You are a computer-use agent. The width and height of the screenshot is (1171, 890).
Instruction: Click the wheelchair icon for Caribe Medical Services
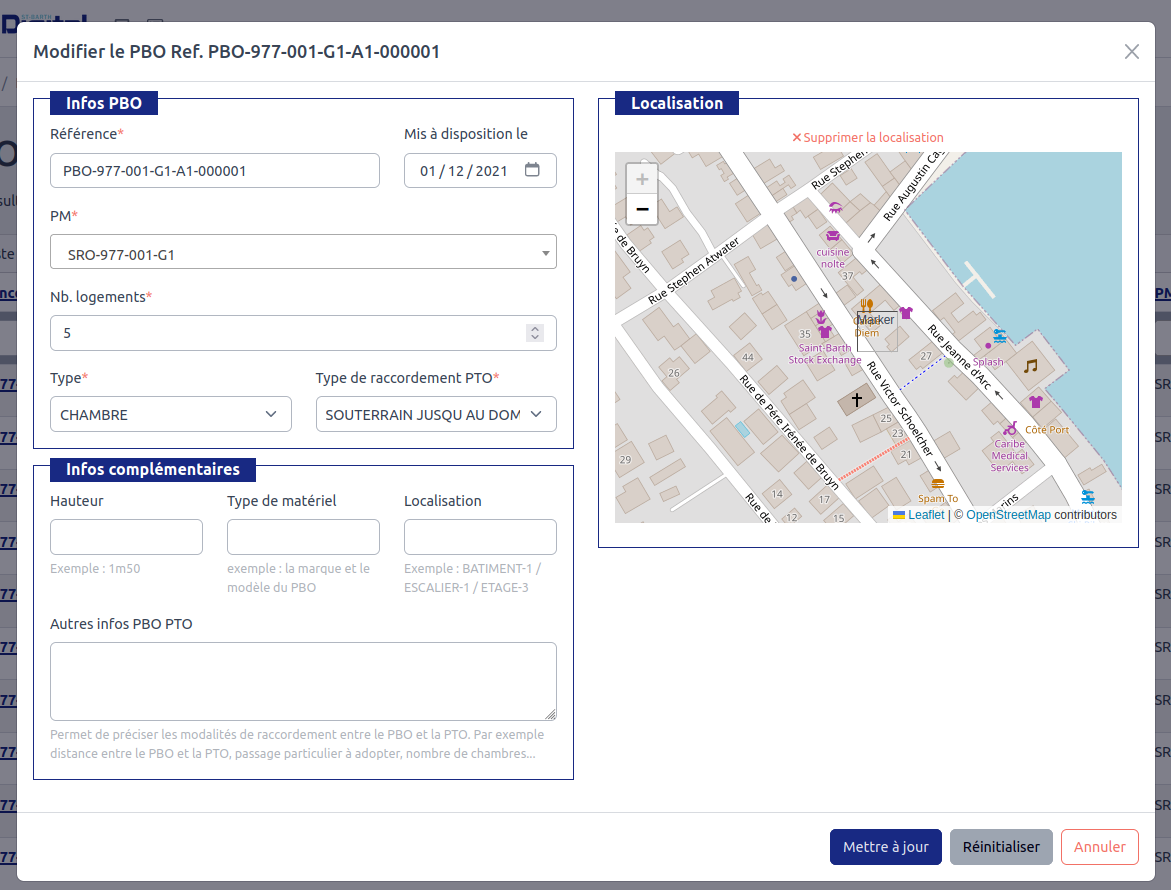click(x=1011, y=428)
